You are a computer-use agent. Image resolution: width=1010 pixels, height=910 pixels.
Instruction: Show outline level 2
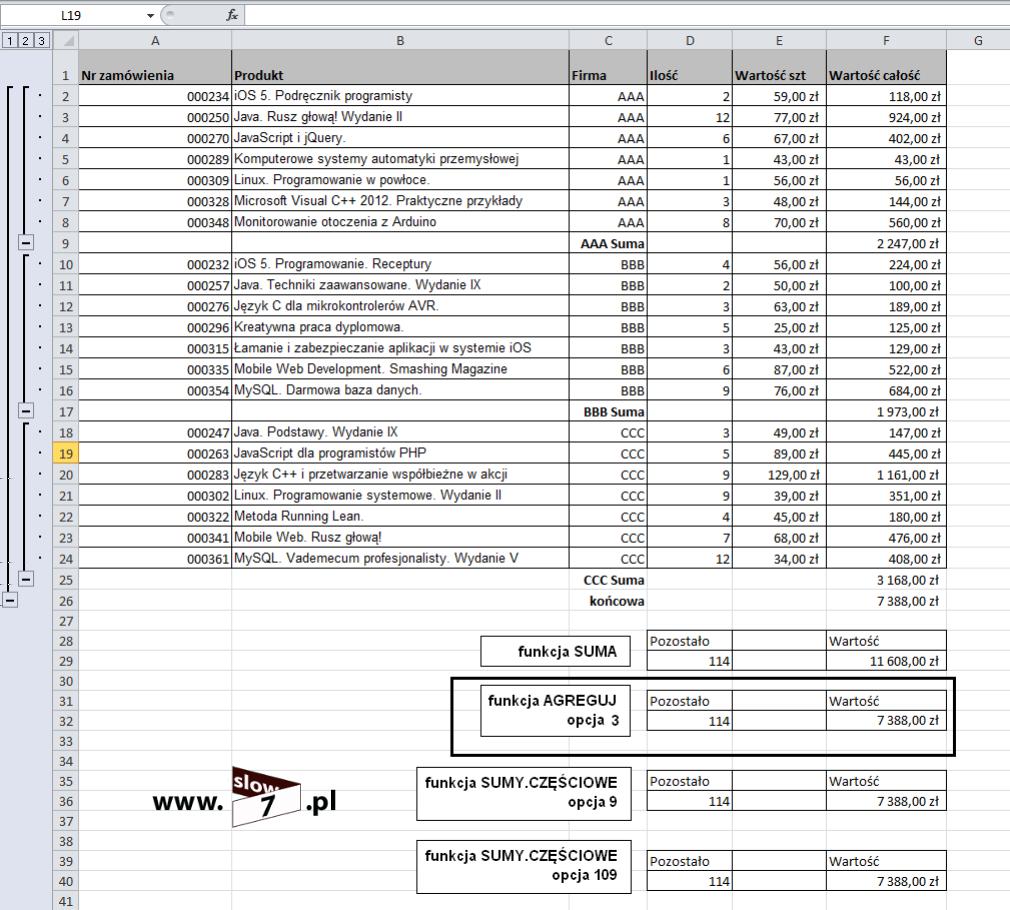(x=25, y=41)
